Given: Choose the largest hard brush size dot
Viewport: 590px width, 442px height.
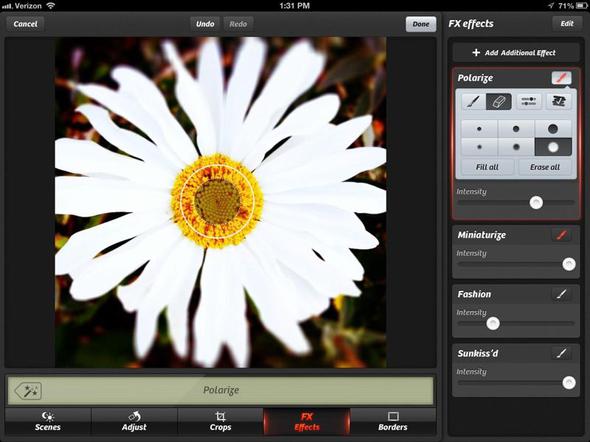Looking at the screenshot, I should (553, 129).
